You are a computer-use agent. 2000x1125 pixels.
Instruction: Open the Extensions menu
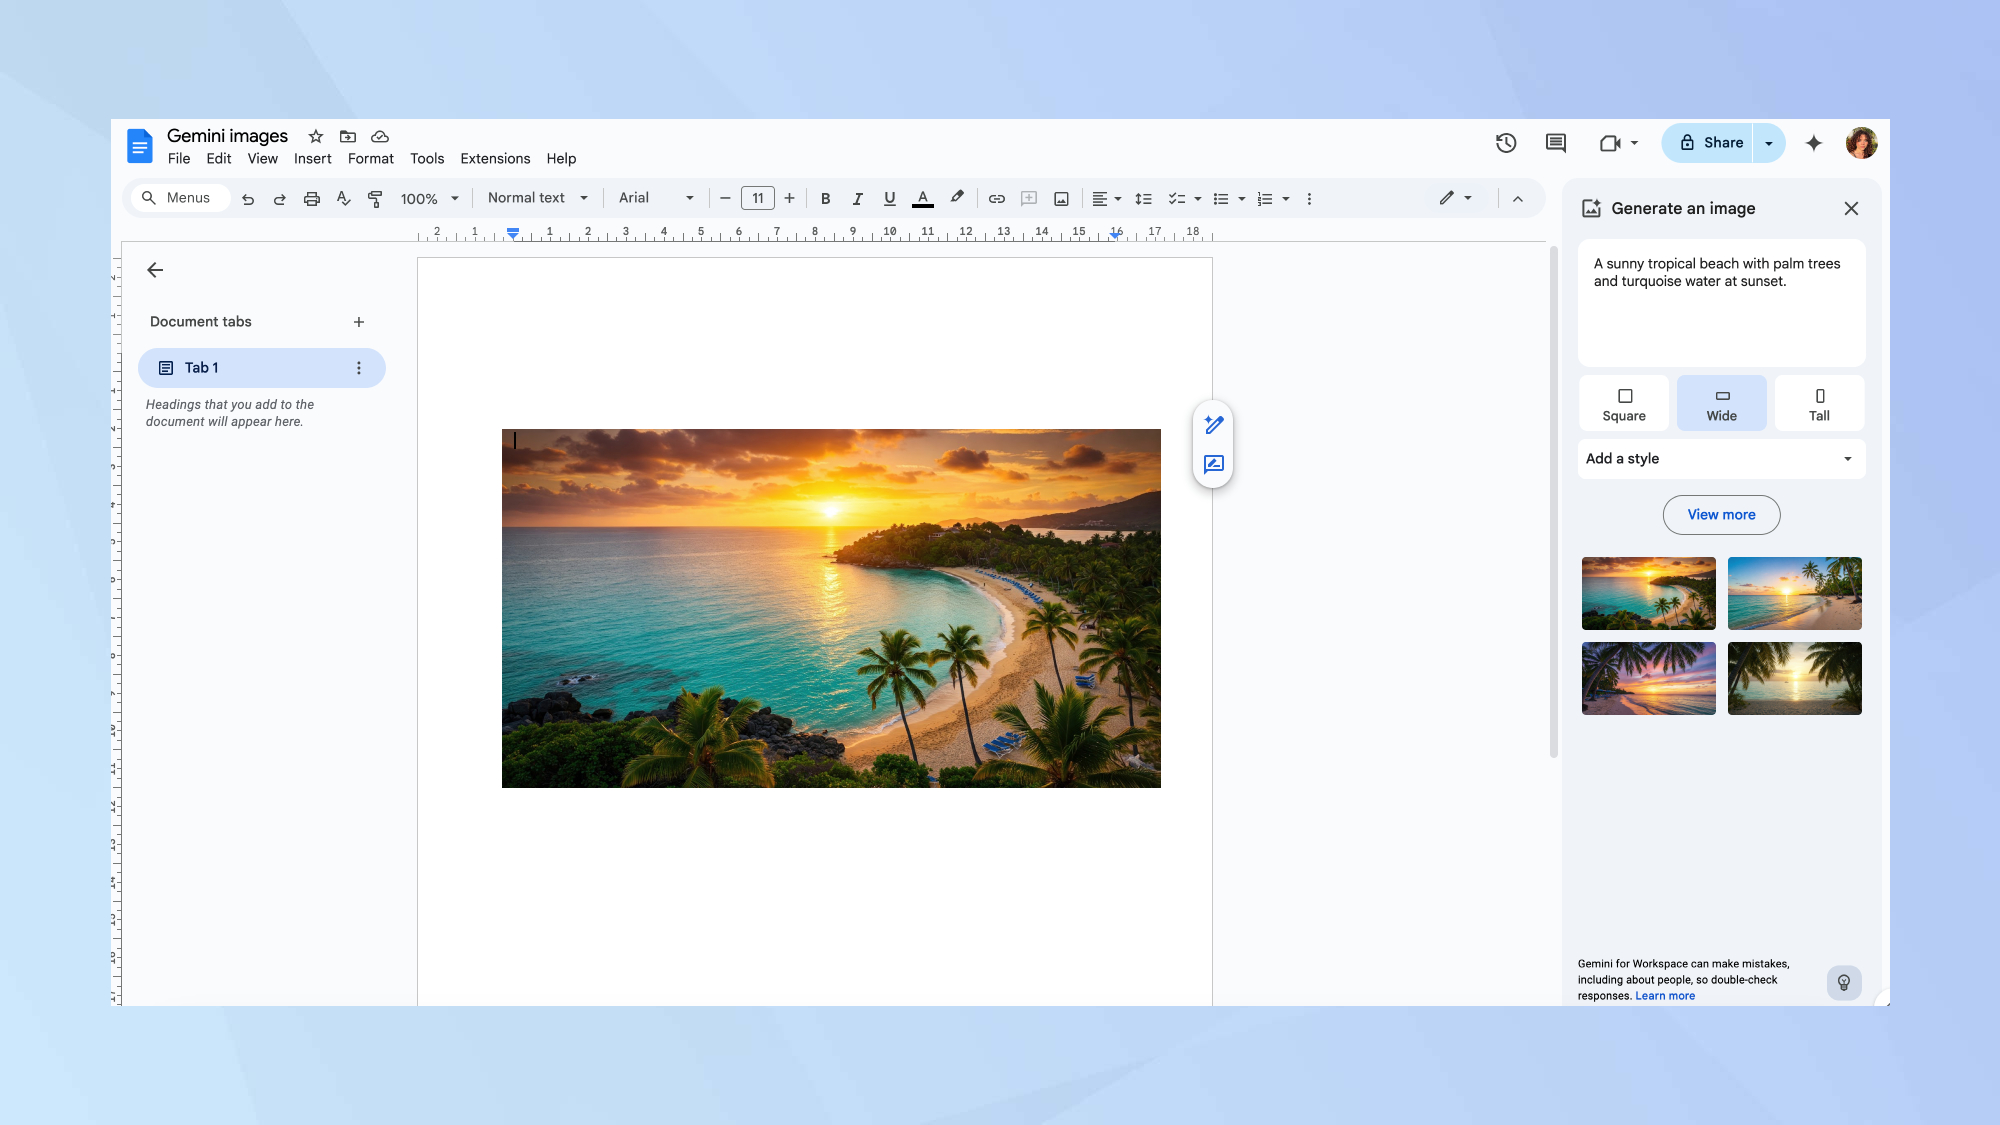tap(495, 159)
